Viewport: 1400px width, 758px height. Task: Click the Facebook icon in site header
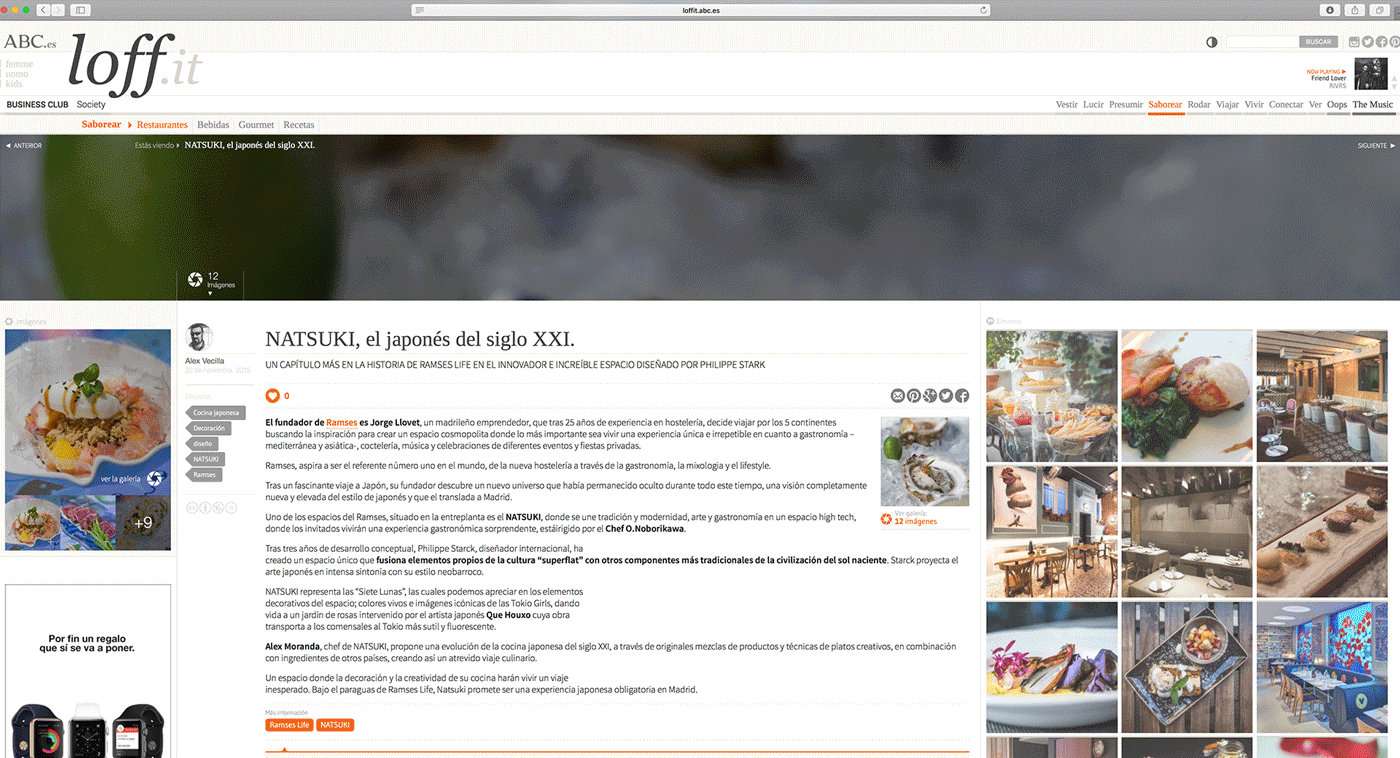(1381, 42)
